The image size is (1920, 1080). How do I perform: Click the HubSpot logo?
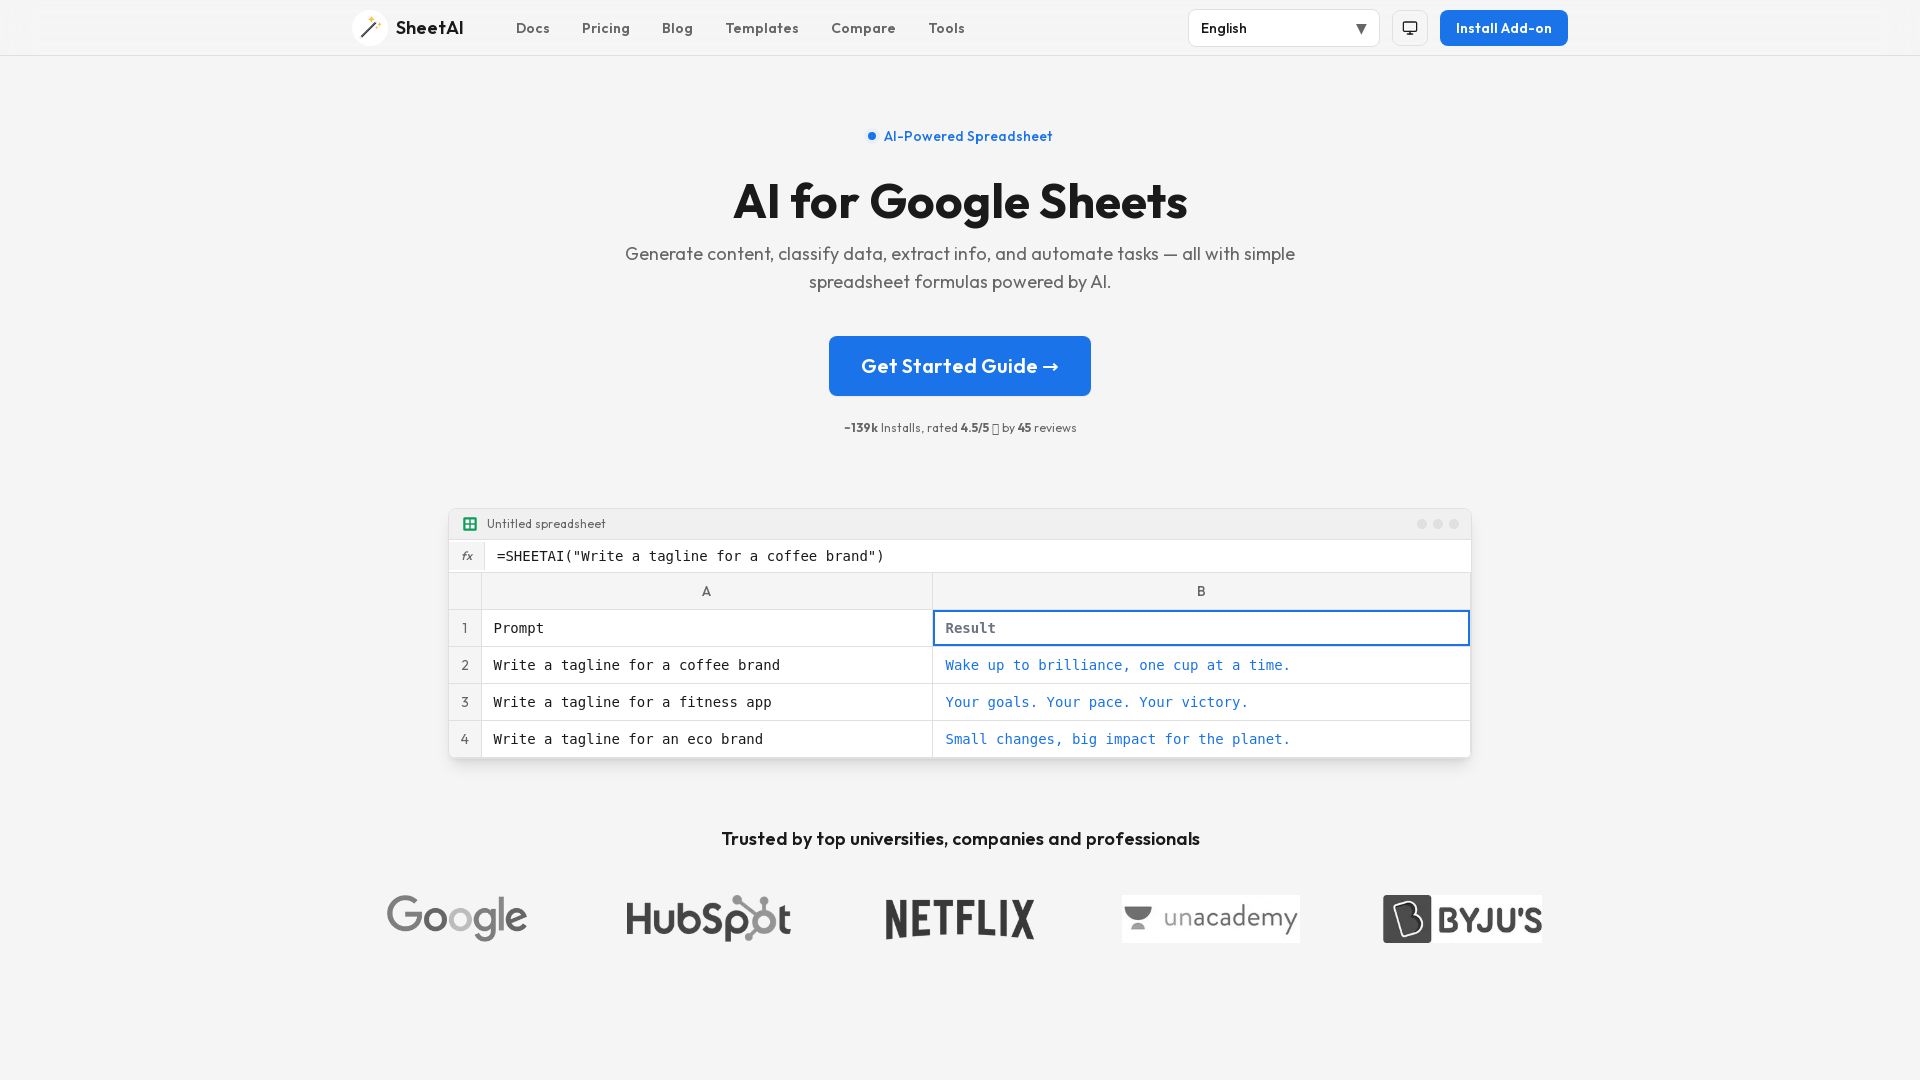point(708,918)
